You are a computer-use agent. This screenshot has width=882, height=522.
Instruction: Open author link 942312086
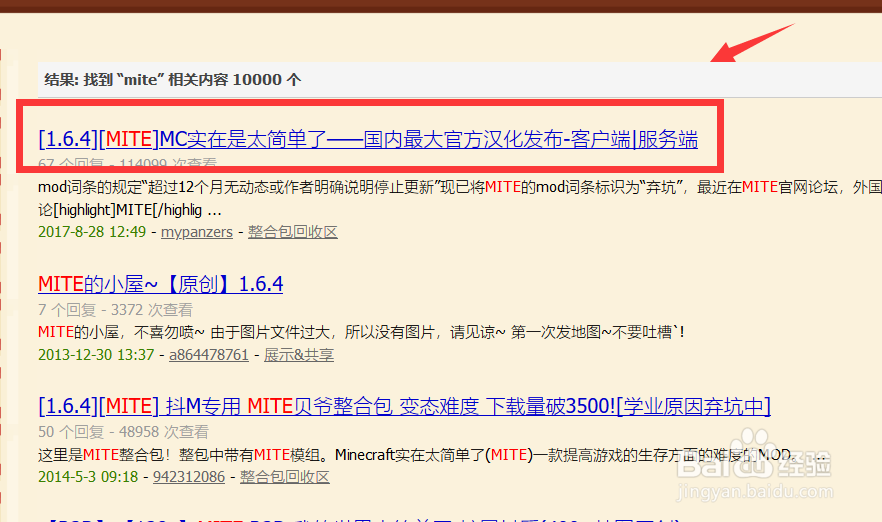189,477
